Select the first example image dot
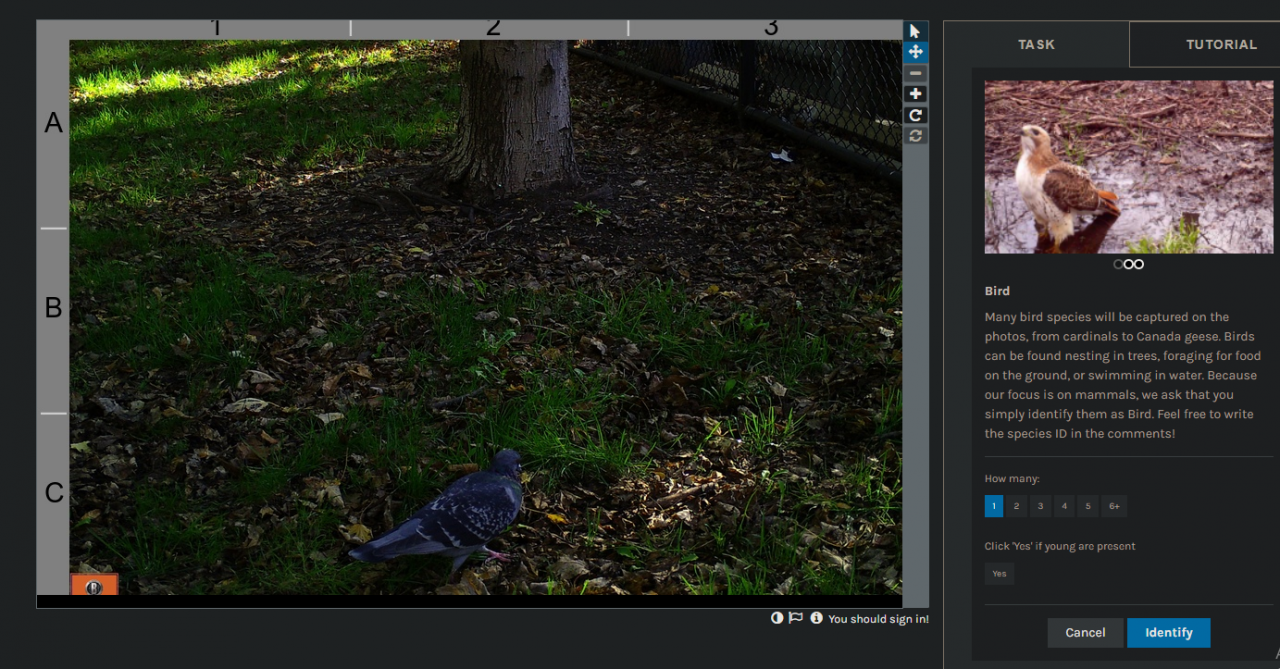The image size is (1280, 669). pos(1118,264)
